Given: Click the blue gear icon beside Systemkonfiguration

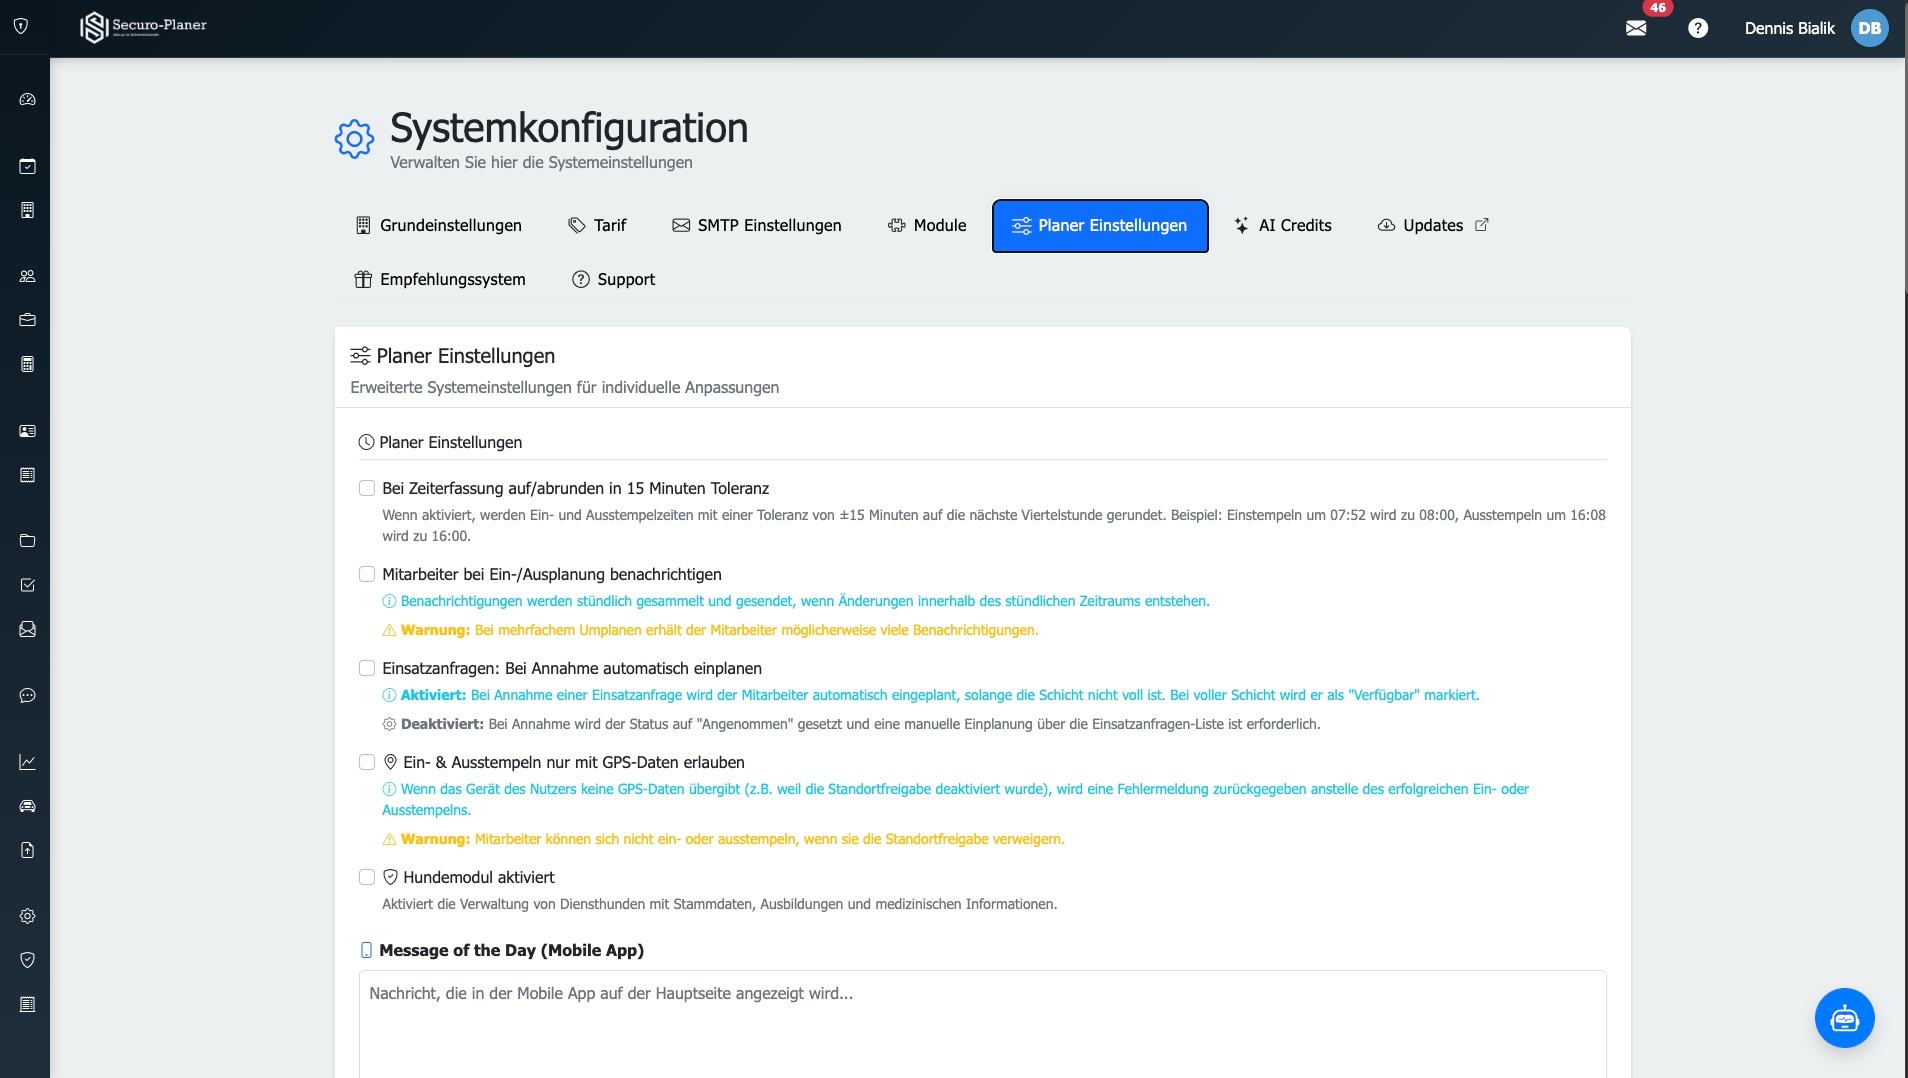Looking at the screenshot, I should click(x=354, y=139).
